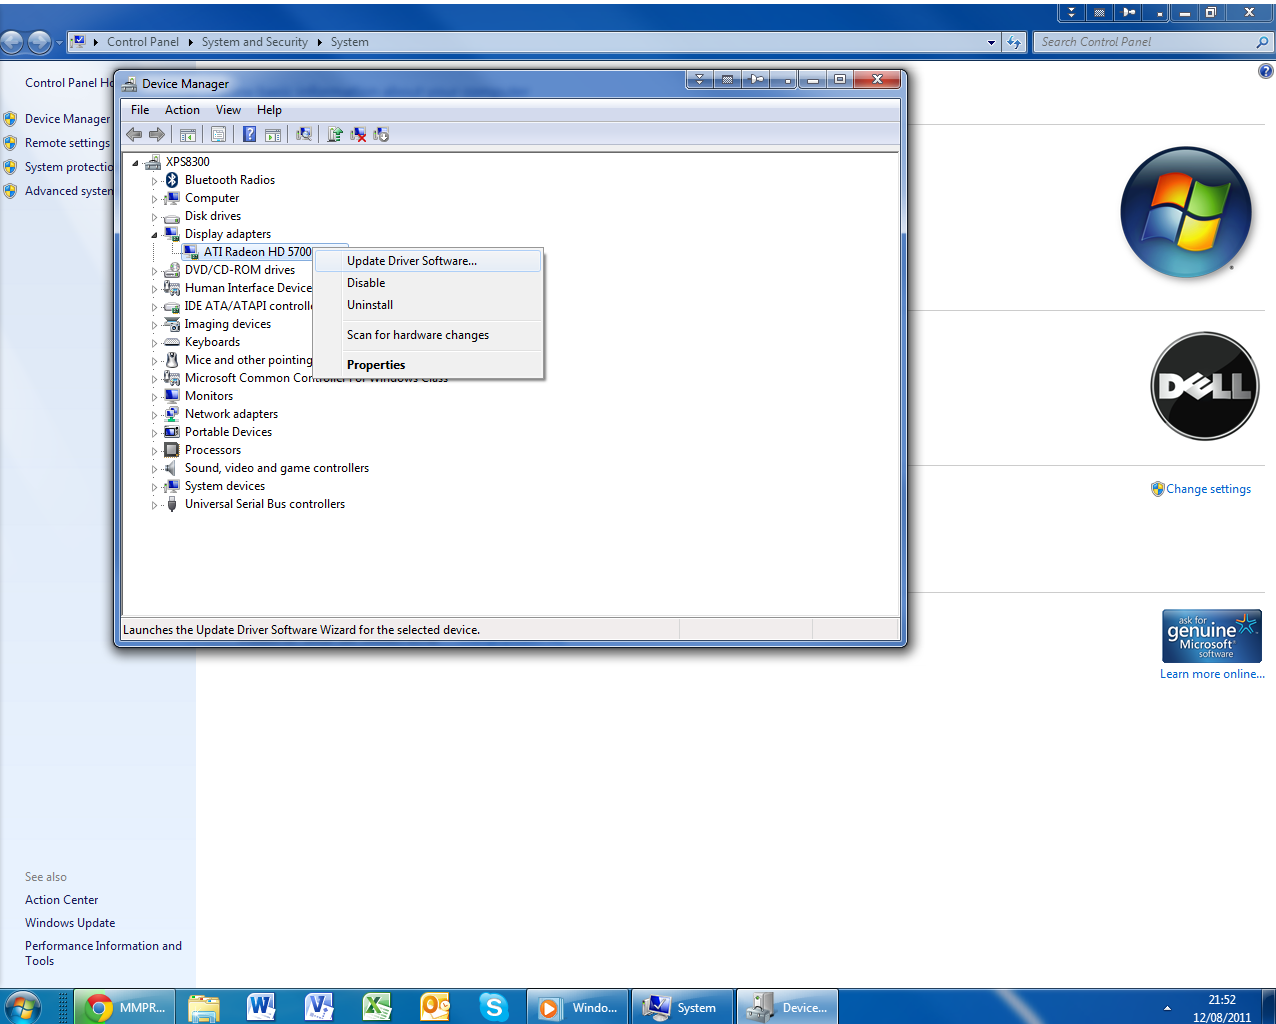The image size is (1276, 1024).
Task: Open the File menu in Device Manager
Action: (140, 110)
